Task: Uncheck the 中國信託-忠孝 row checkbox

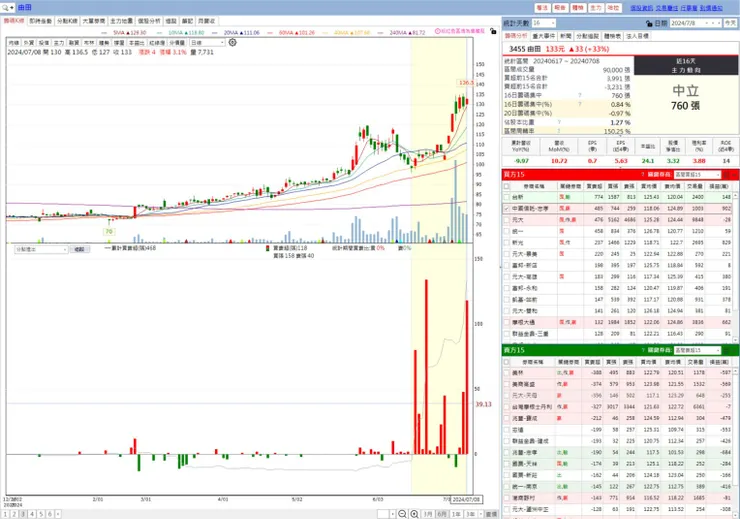Action: (506, 209)
